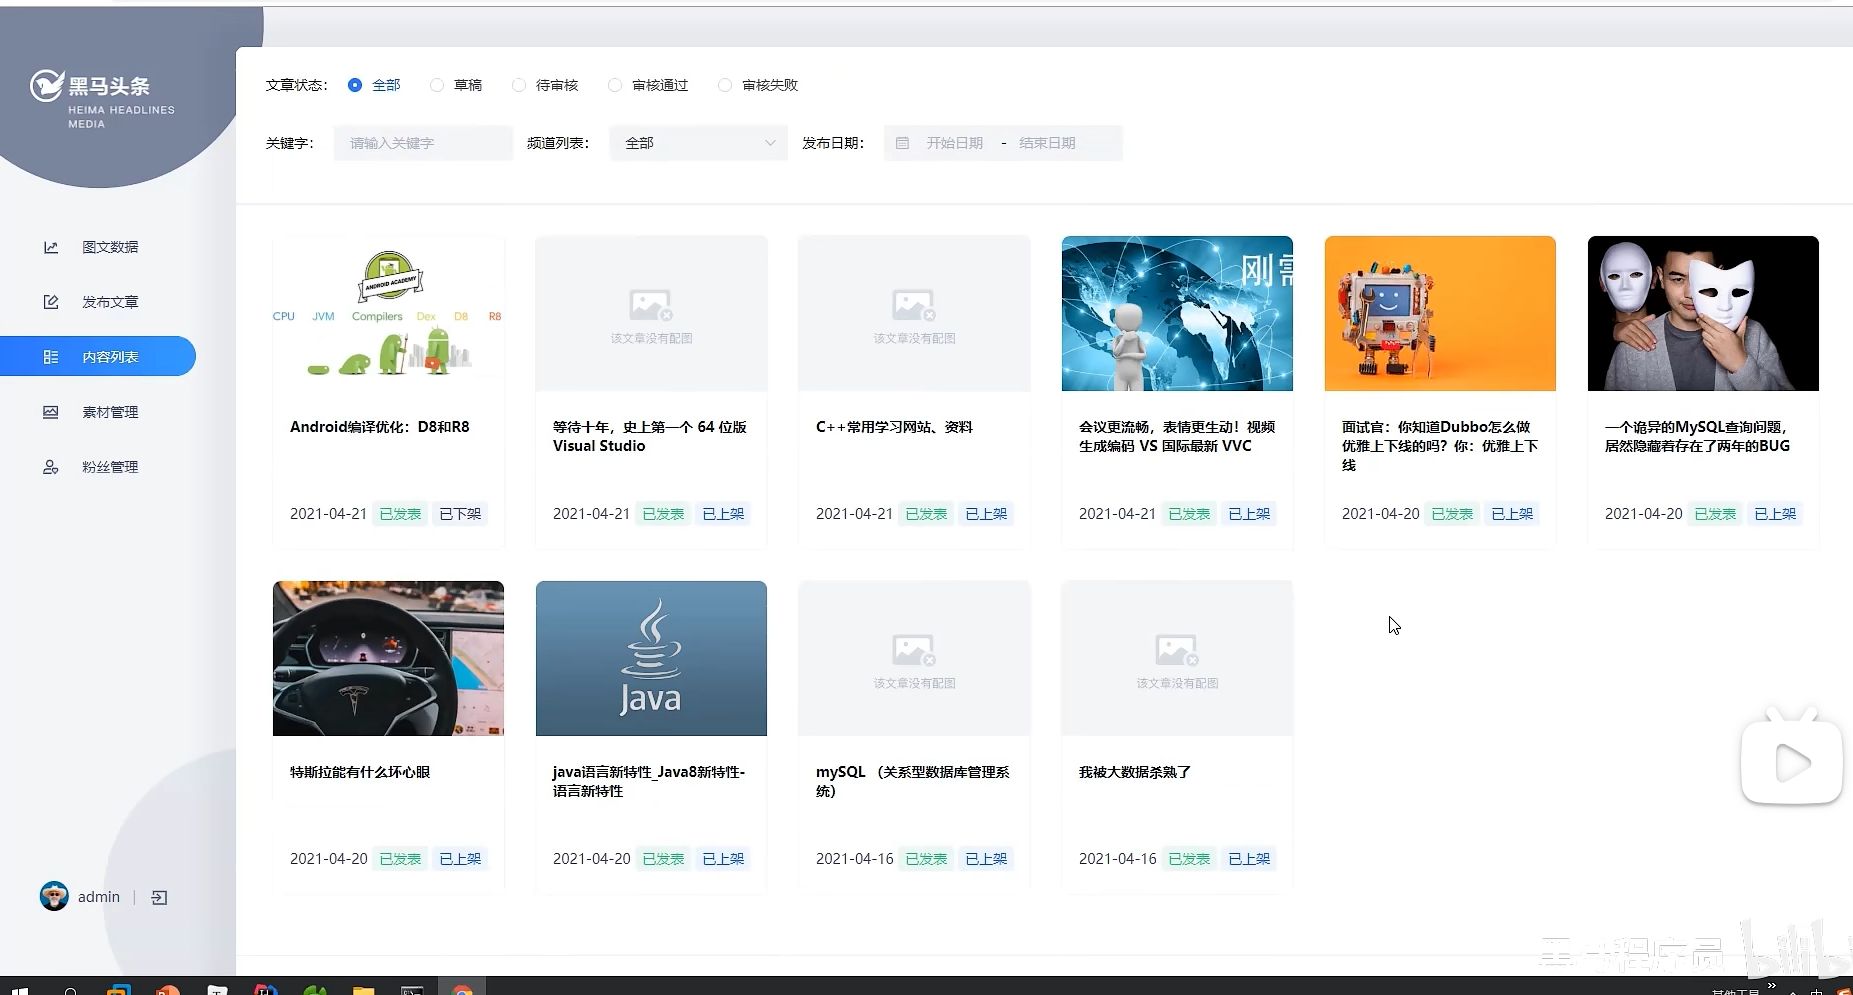Viewport: 1853px width, 995px height.
Task: Click the no-image placeholder icon on the Visual Studio card
Action: (x=651, y=305)
